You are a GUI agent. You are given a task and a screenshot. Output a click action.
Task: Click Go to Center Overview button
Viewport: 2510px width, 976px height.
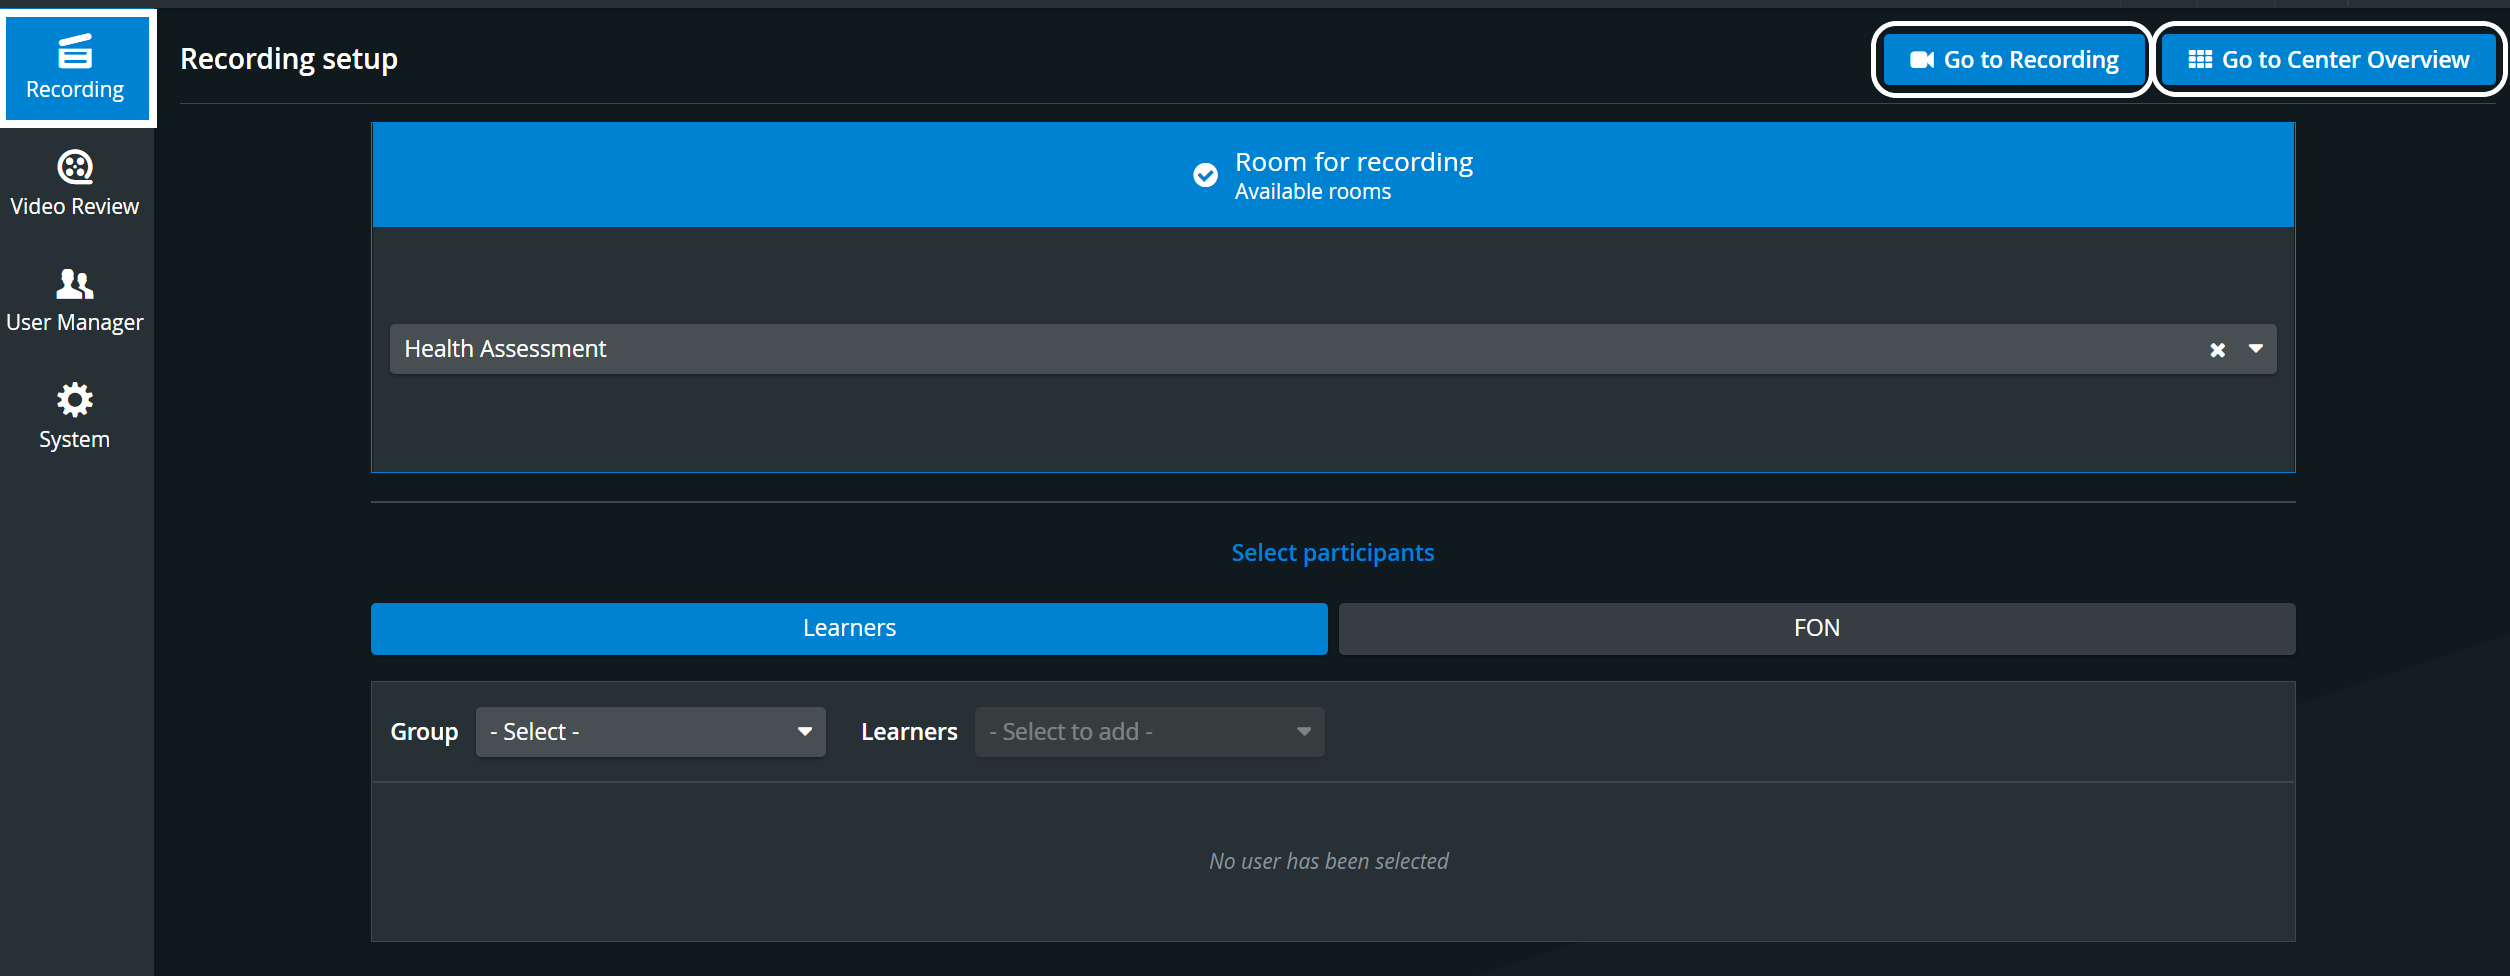coord(2328,60)
